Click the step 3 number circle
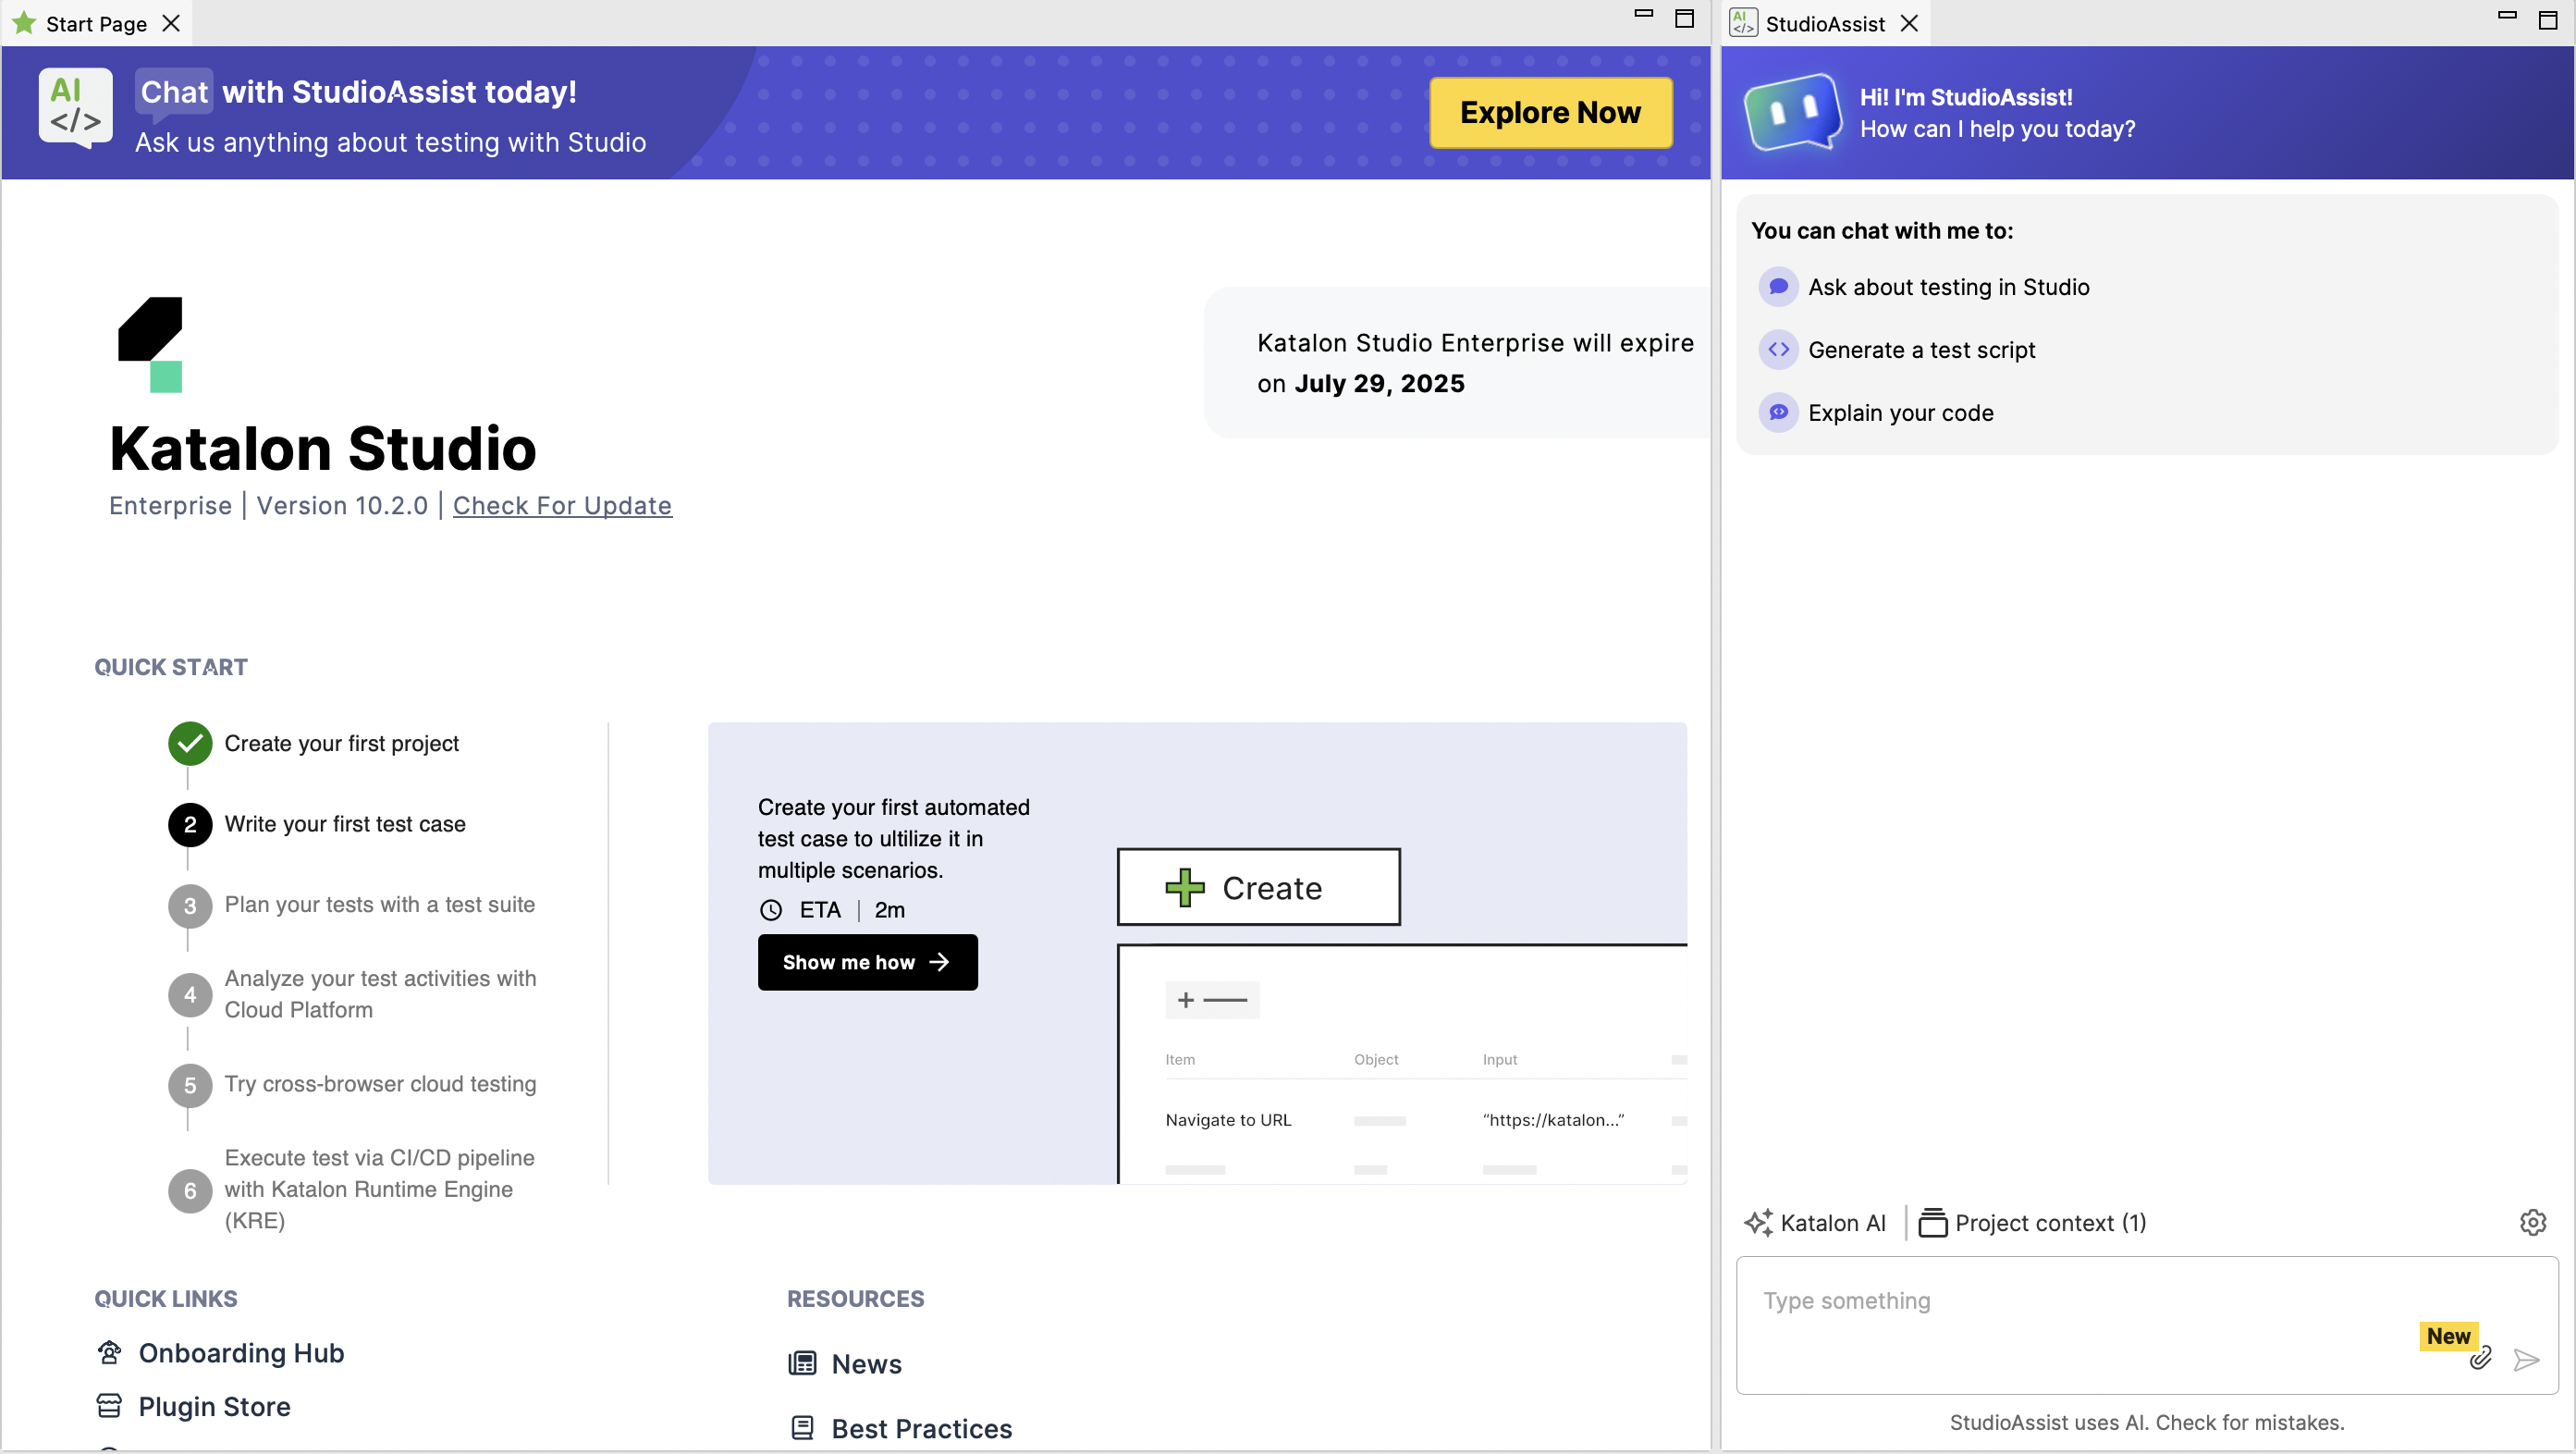 [190, 906]
